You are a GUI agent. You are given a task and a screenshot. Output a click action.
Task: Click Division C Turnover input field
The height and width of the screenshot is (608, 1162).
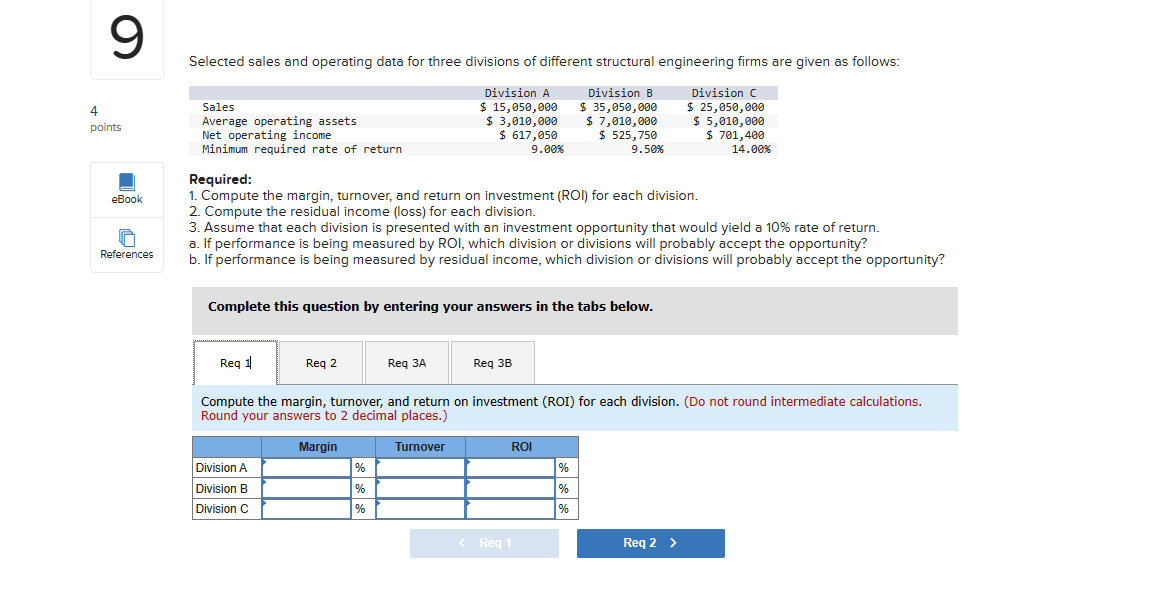(x=420, y=508)
